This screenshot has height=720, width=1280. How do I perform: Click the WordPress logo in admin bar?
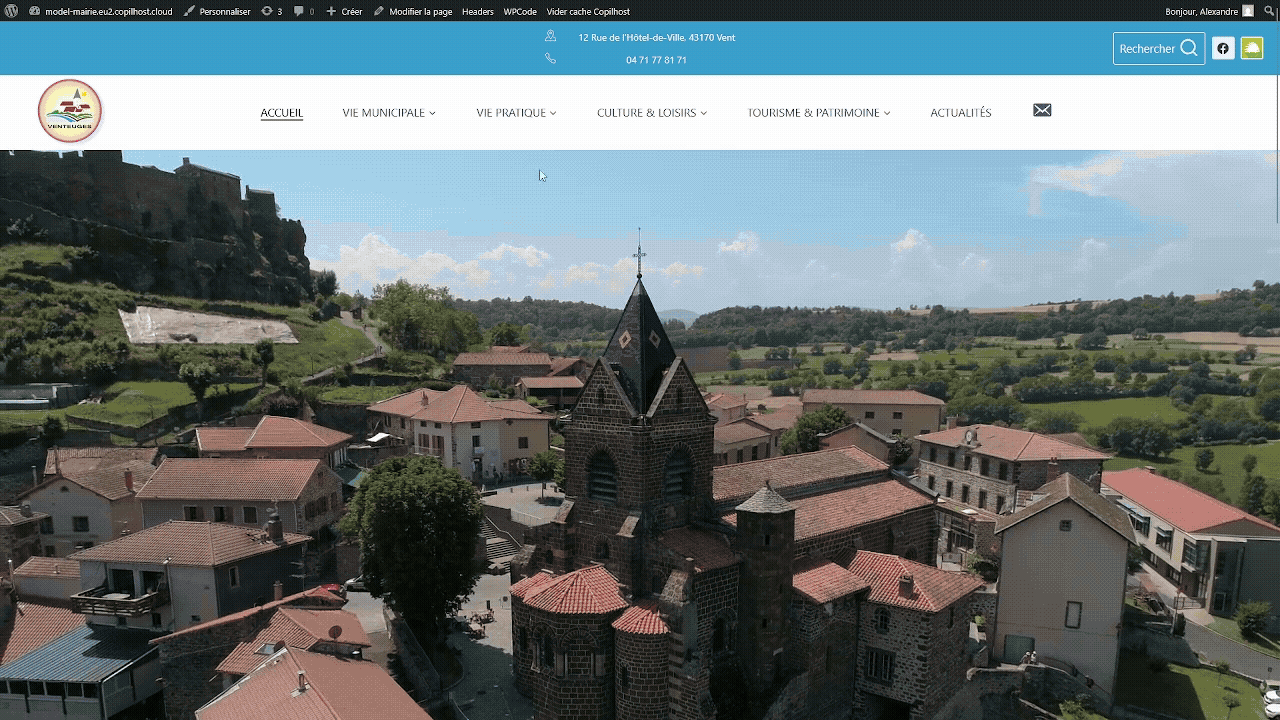point(12,11)
